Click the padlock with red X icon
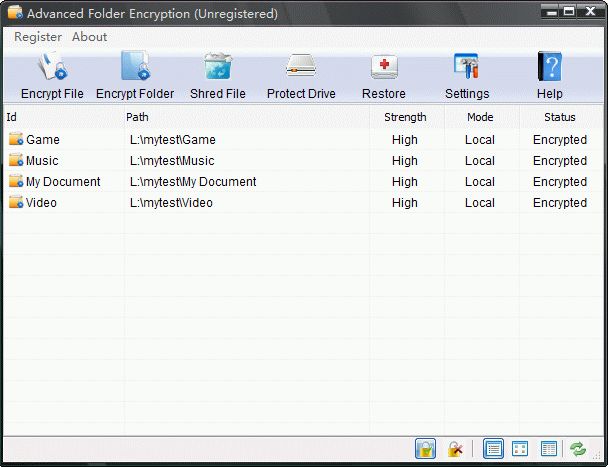The image size is (608, 467). click(456, 449)
